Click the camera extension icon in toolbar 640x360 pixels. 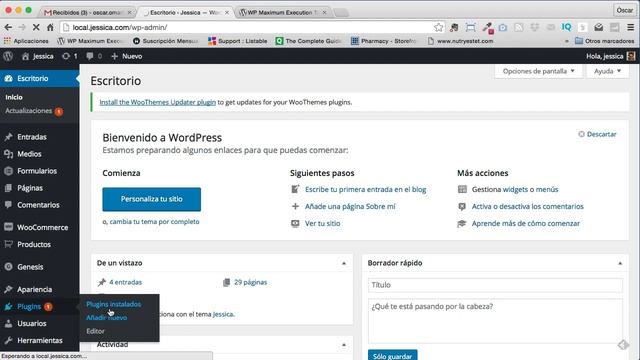click(x=503, y=27)
